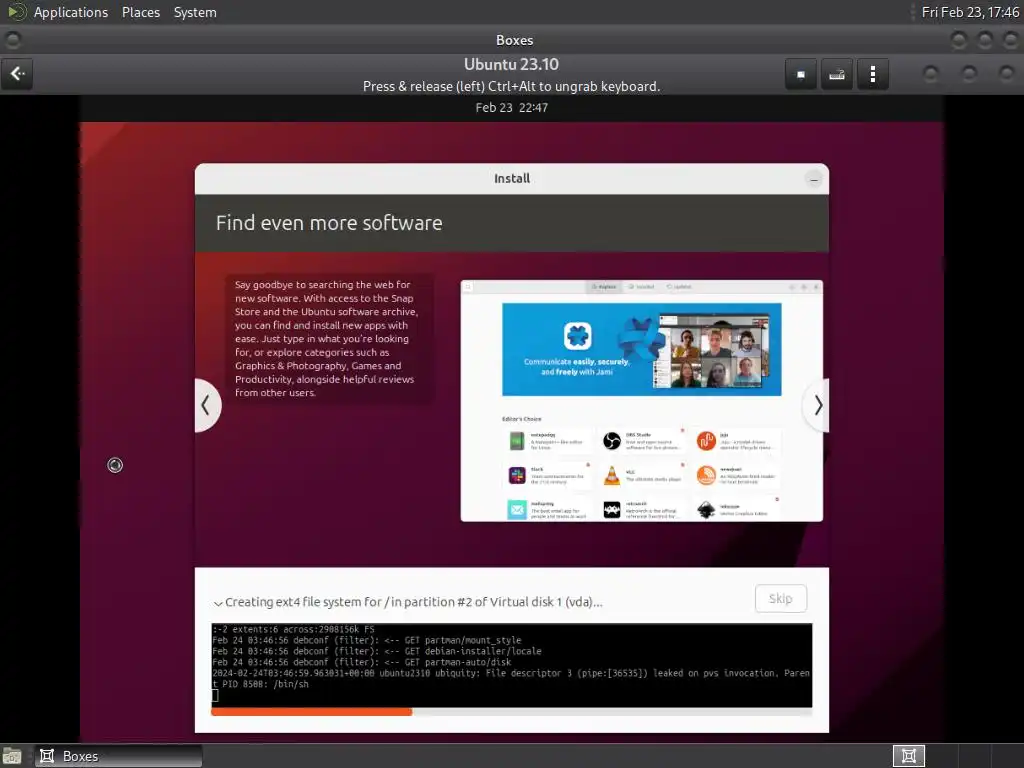Click the show desktop icon in bottom panel
The image size is (1024, 768).
pos(12,756)
